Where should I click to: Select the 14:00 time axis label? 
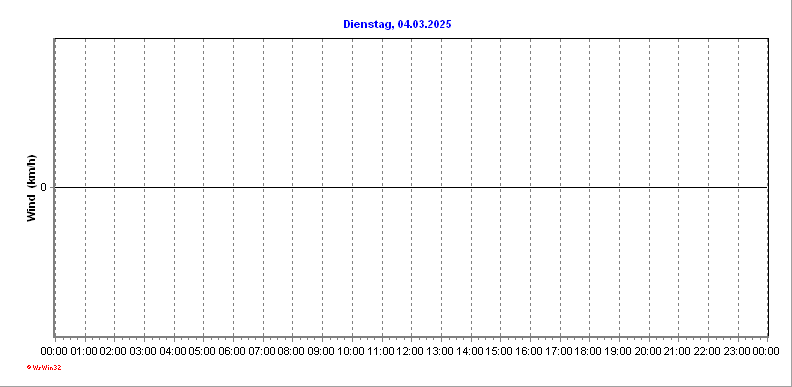tap(470, 351)
